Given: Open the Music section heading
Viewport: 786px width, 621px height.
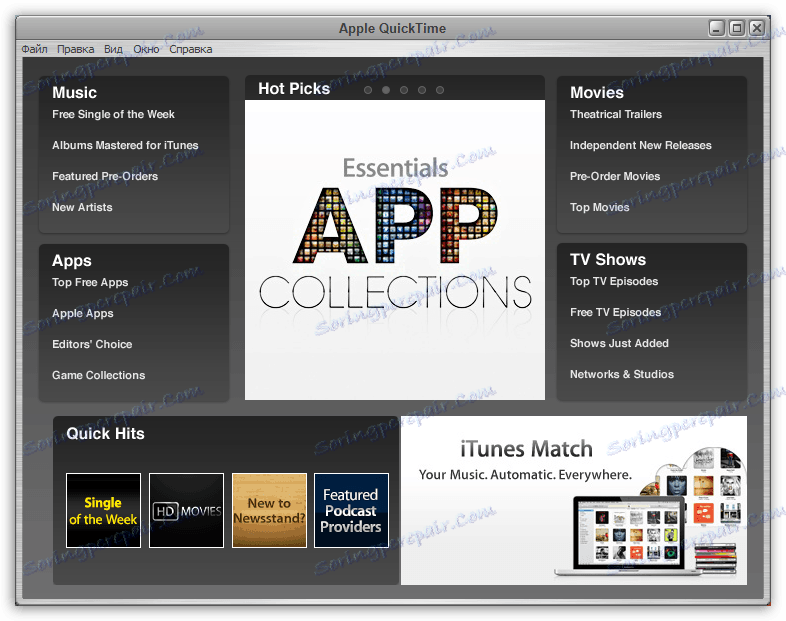Looking at the screenshot, I should click(74, 93).
